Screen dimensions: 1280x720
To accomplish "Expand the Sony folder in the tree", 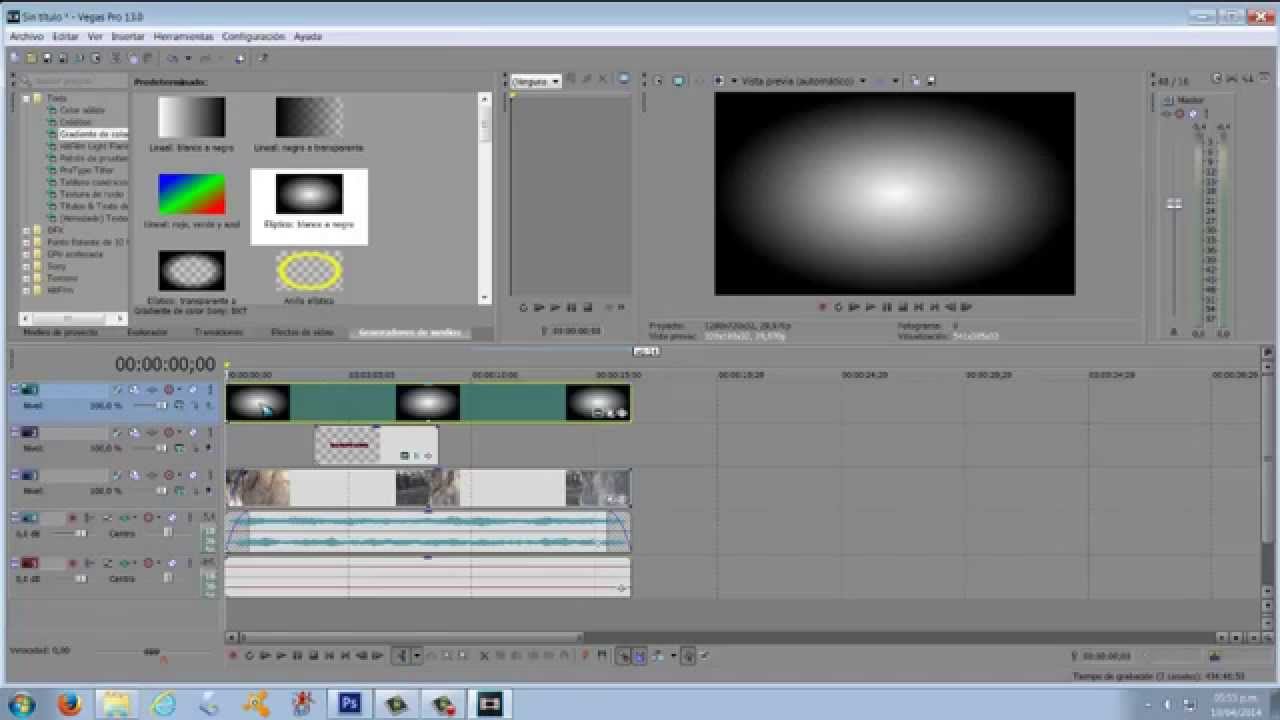I will pos(26,266).
